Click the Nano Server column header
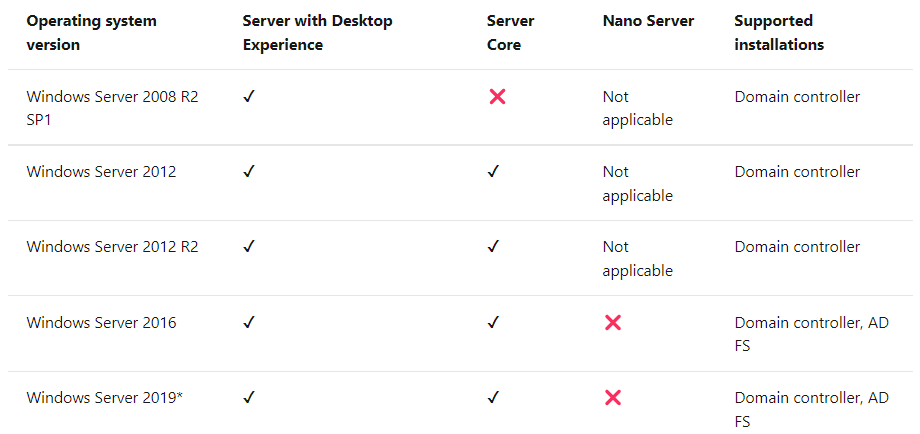 pyautogui.click(x=648, y=21)
